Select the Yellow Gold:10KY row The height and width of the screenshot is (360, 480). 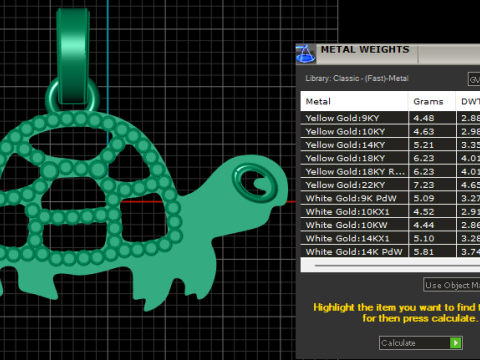point(390,131)
